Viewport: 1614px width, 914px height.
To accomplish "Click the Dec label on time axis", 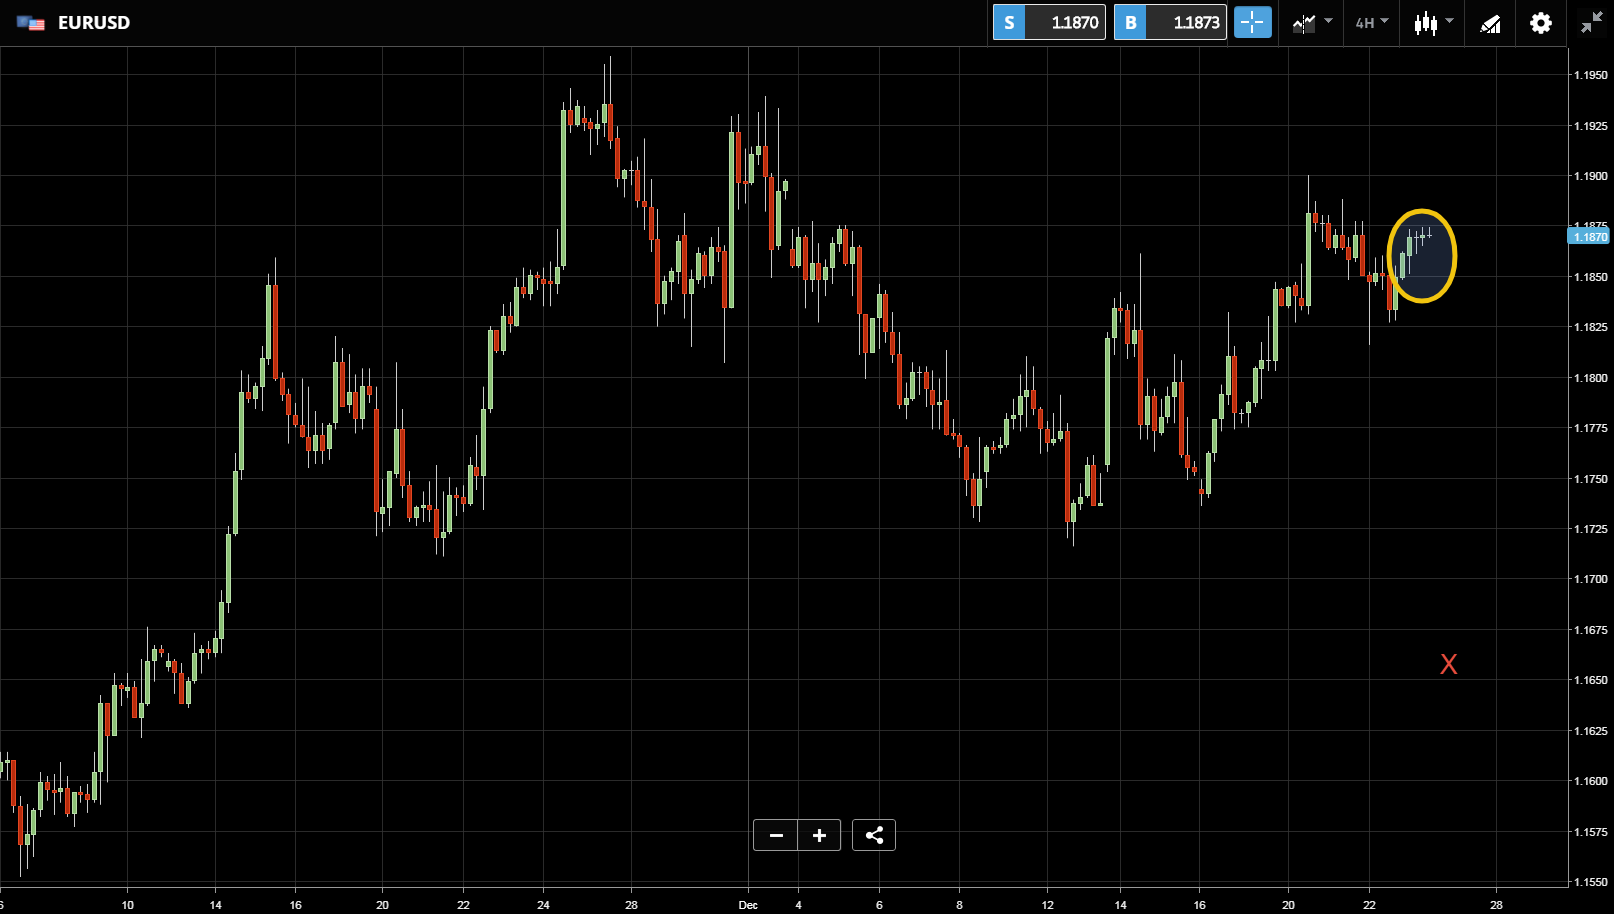I will pos(748,905).
